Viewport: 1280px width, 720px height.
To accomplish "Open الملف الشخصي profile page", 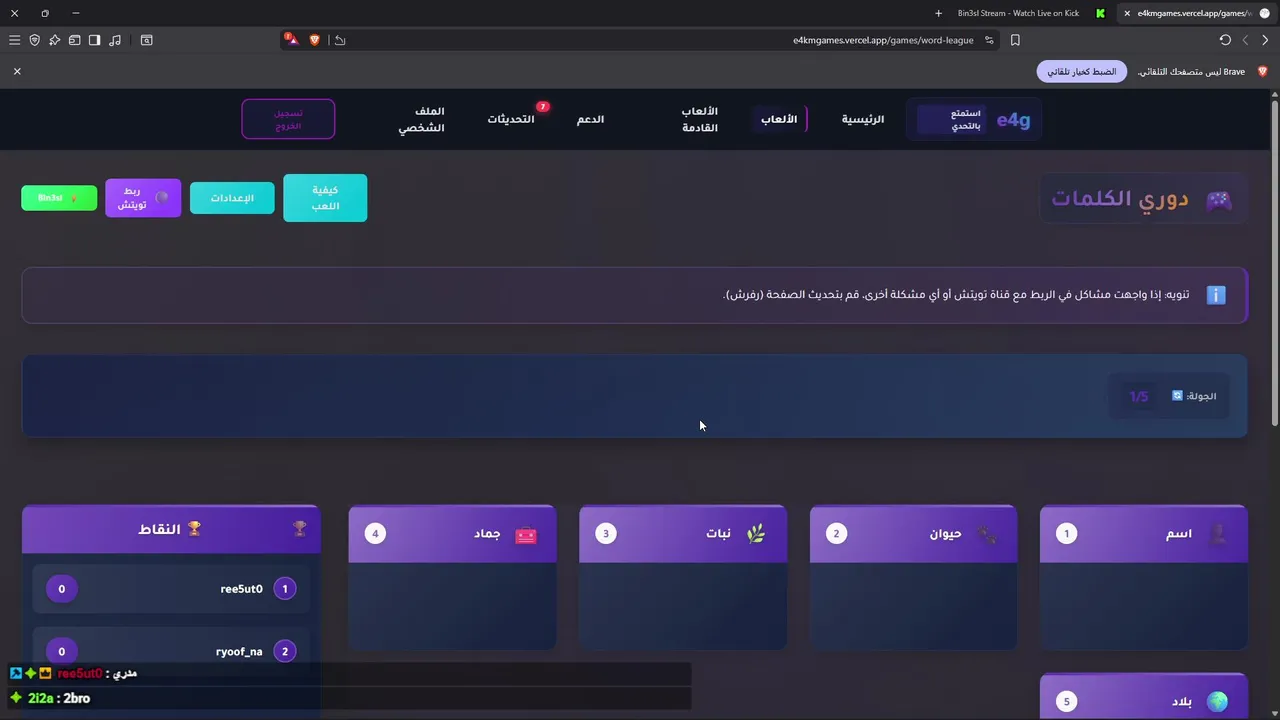I will coord(422,119).
